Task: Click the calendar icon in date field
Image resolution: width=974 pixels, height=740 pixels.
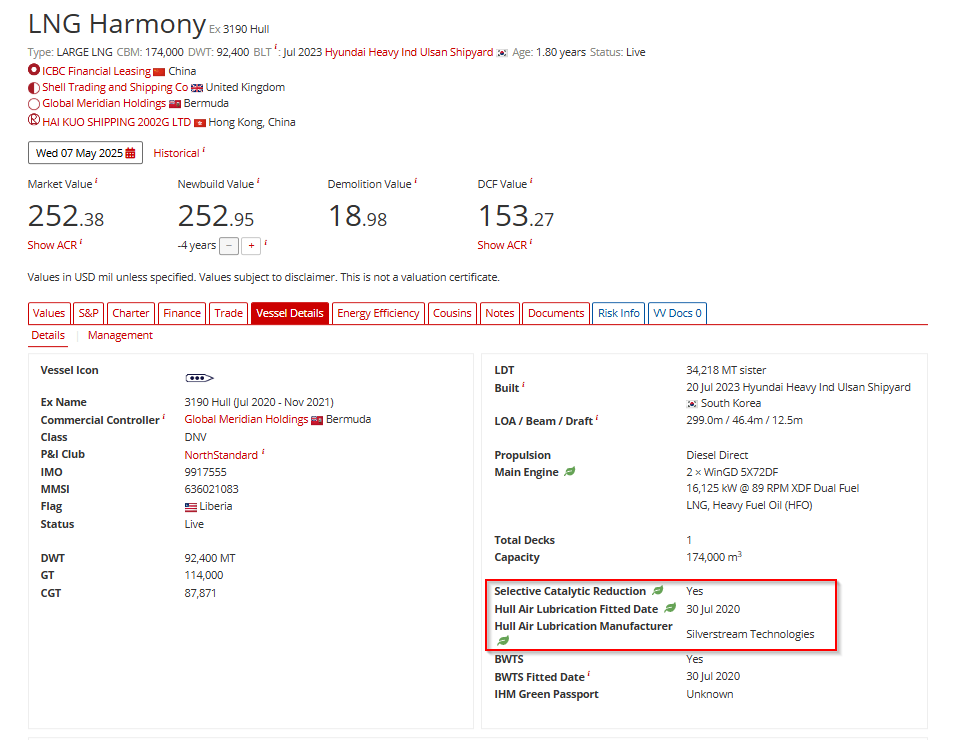Action: 130,153
